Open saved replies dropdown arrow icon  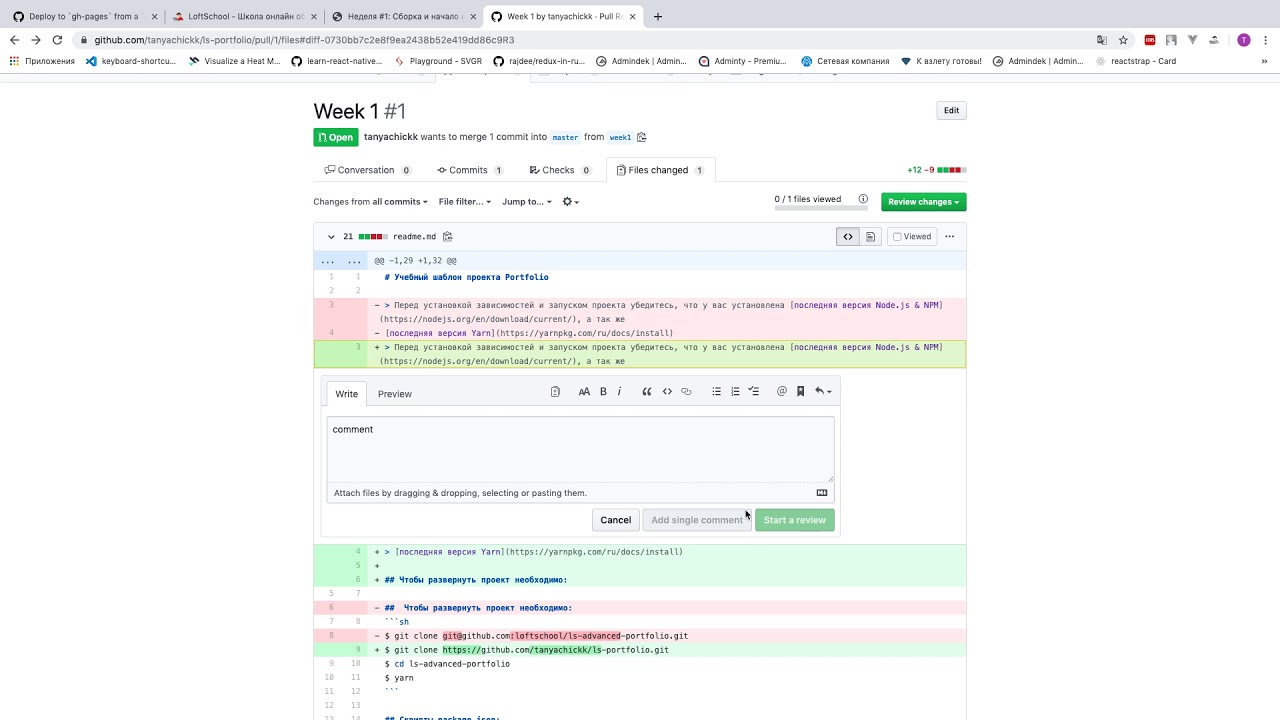tap(823, 392)
